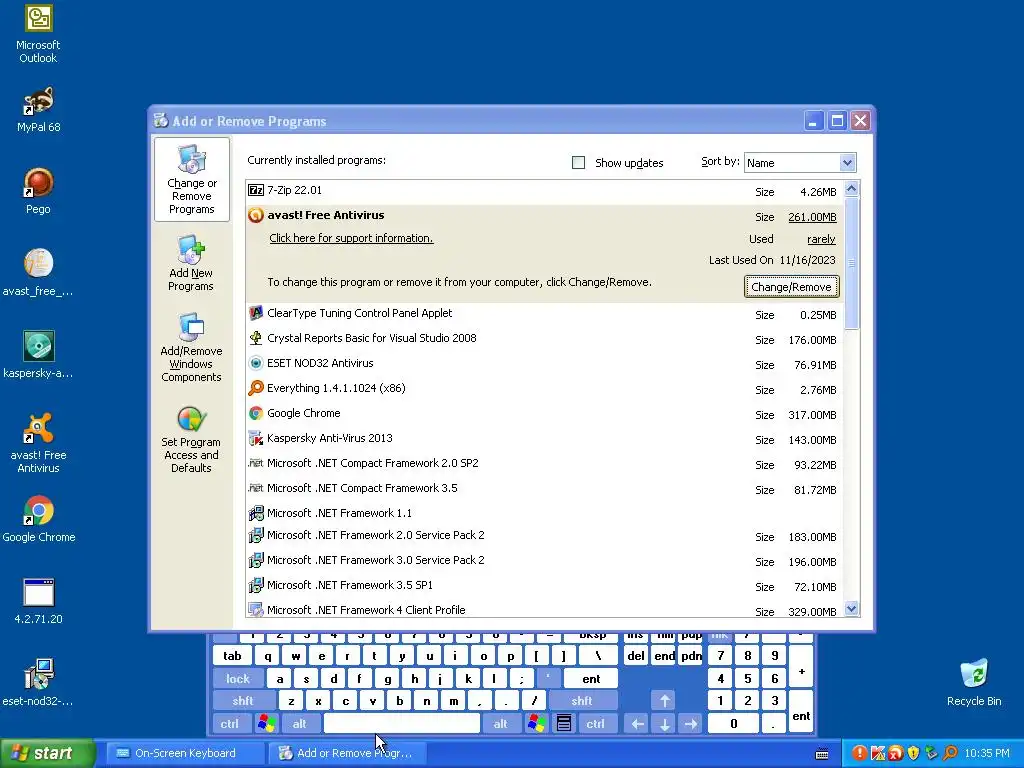
Task: Click the ent key beside the apostrophe key
Action: click(591, 679)
